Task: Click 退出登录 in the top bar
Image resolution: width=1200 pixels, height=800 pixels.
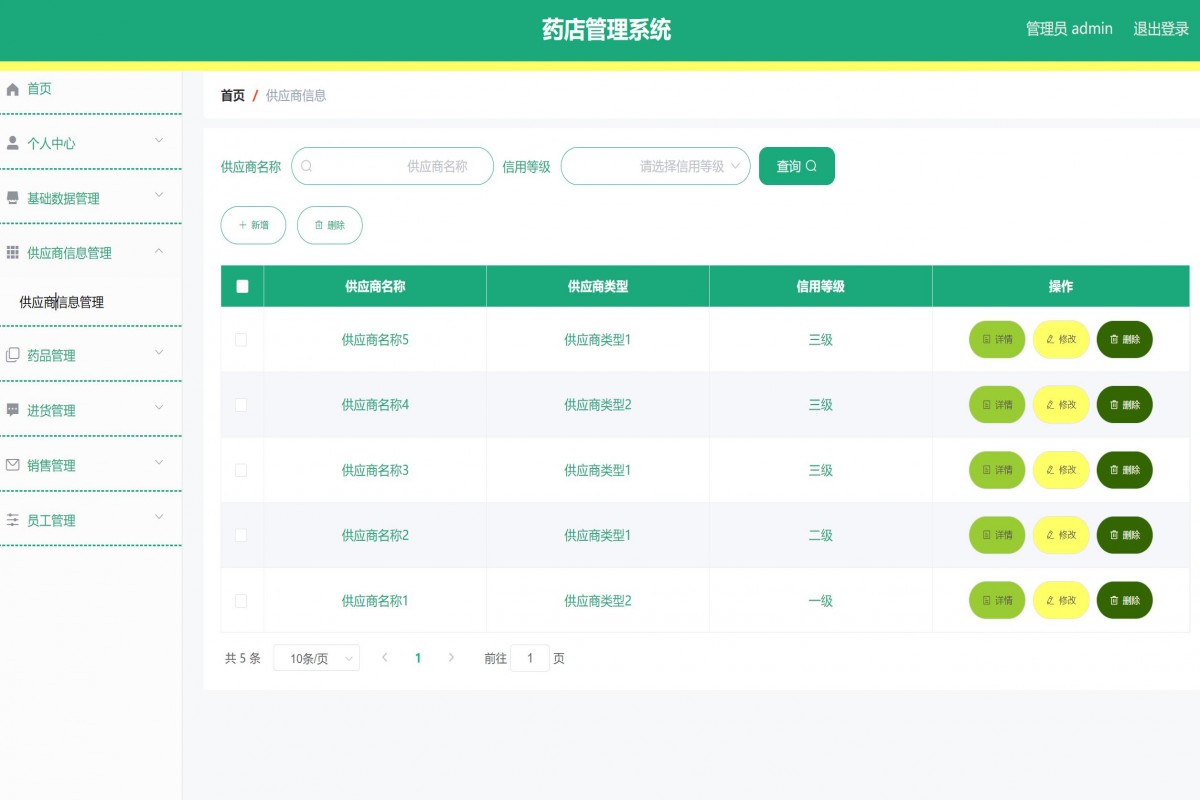Action: coord(1160,29)
